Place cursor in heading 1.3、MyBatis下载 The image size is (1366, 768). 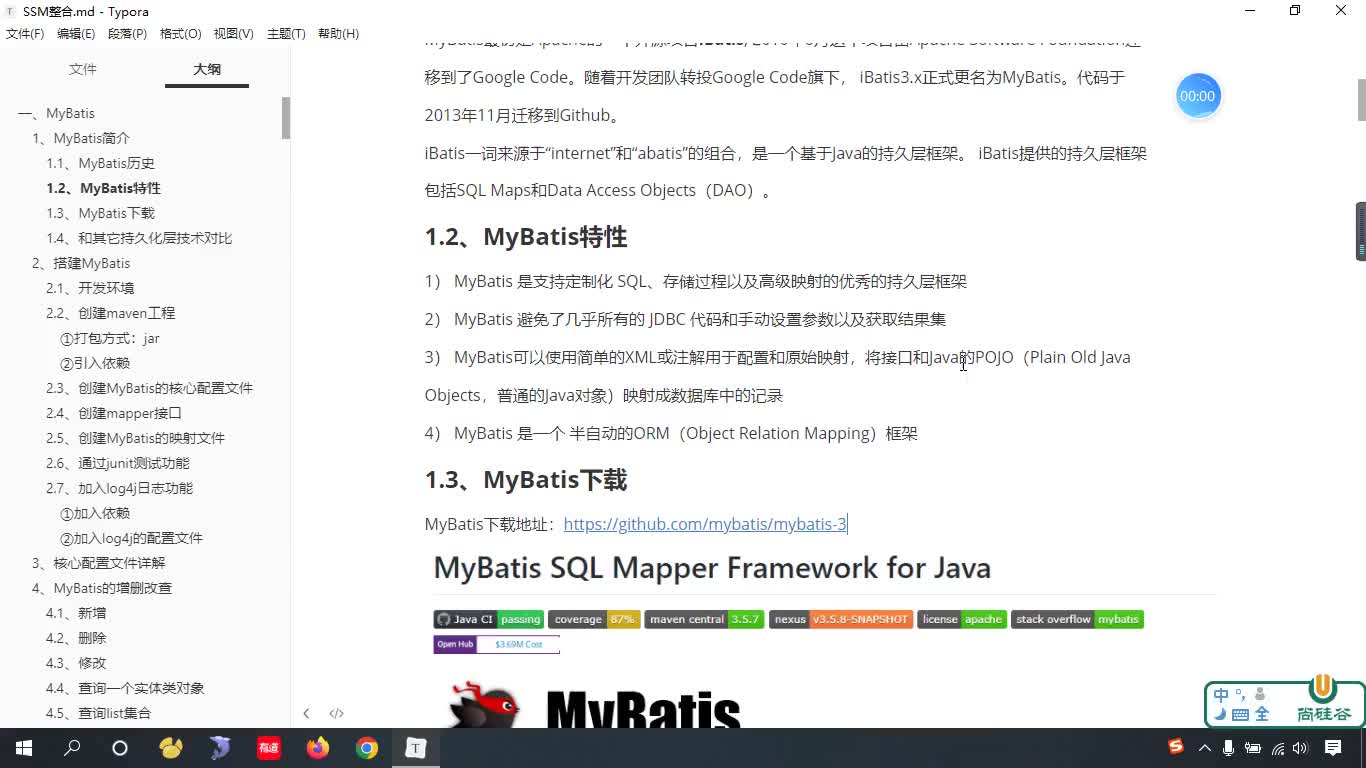click(526, 480)
